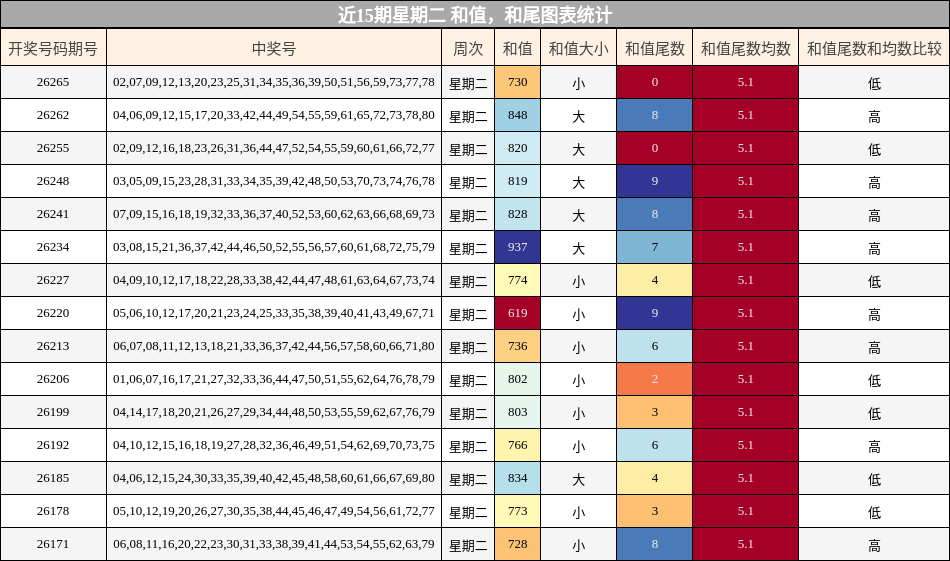Screen dimensions: 950x561
Task: Click winning numbers starting 04,10,12,15
Action: (x=274, y=445)
